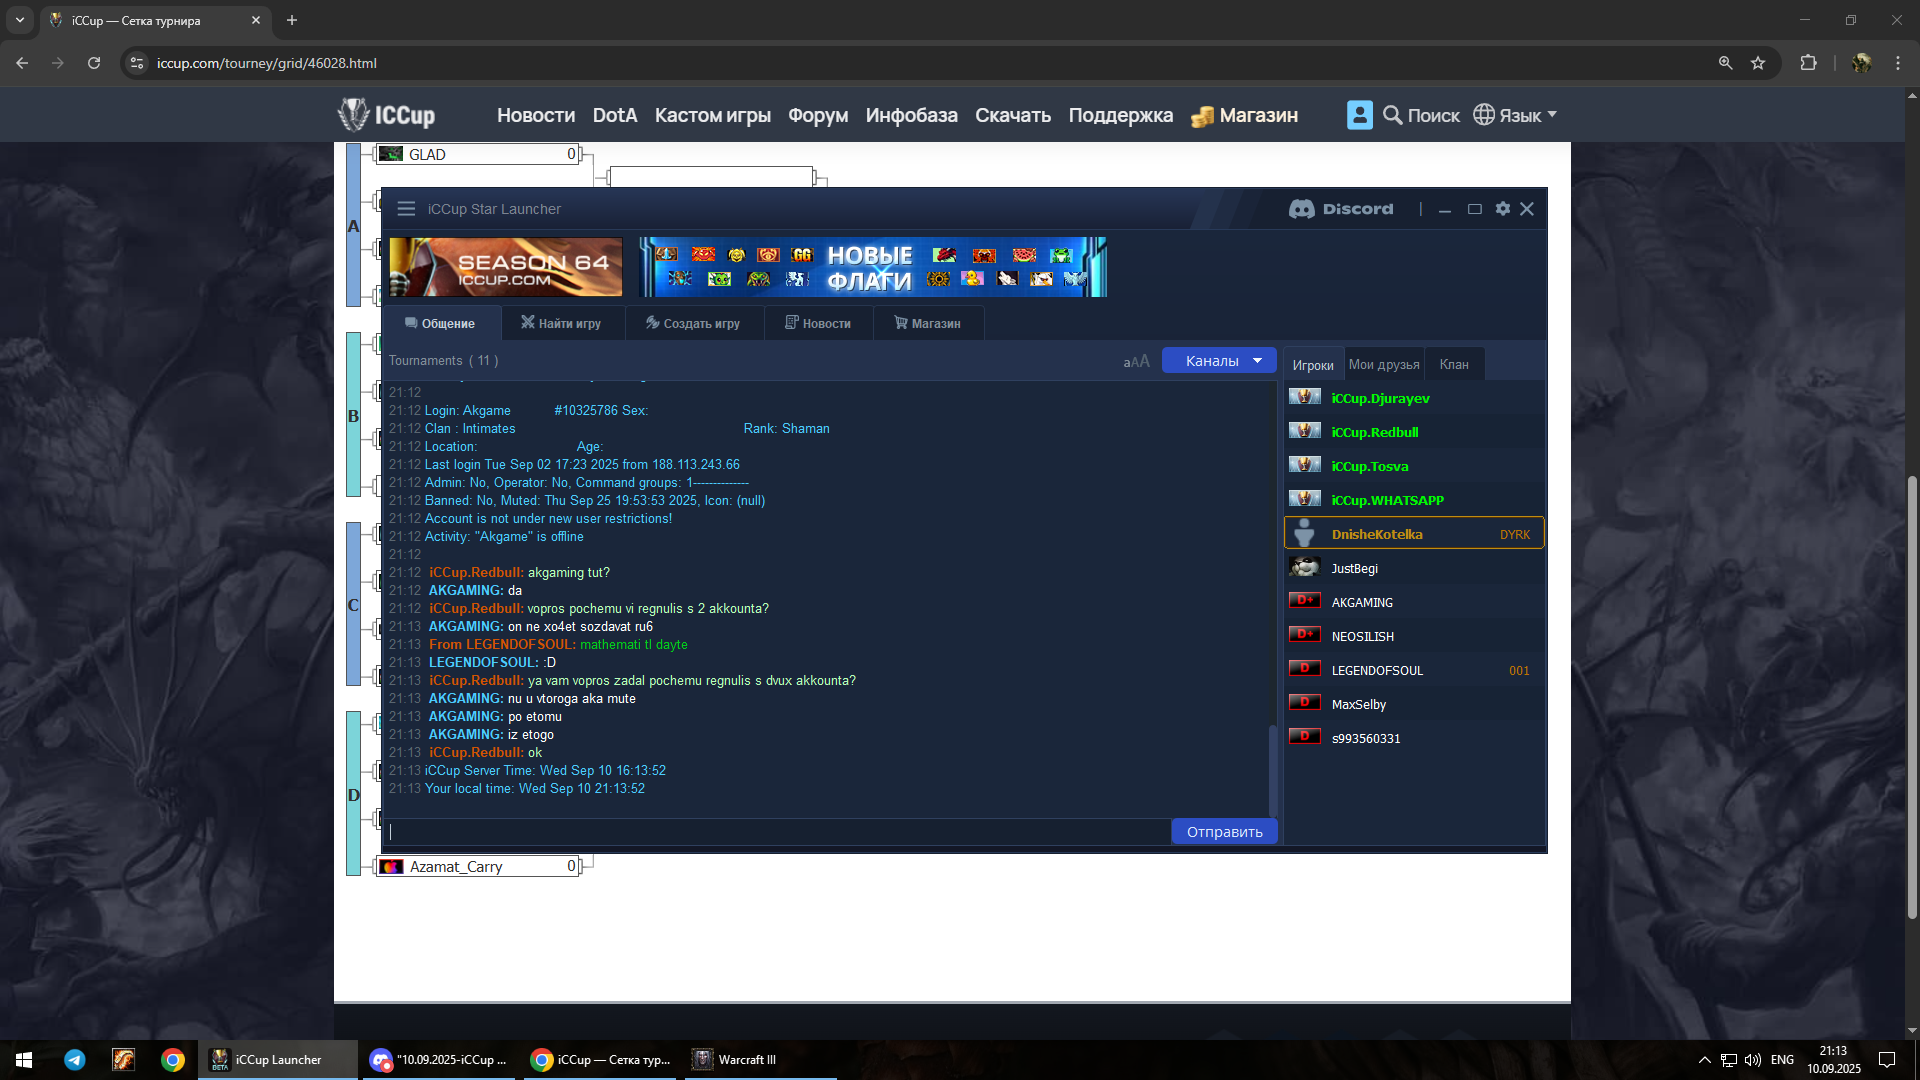
Task: Open the Магазин launcher tab
Action: pyautogui.click(x=927, y=323)
